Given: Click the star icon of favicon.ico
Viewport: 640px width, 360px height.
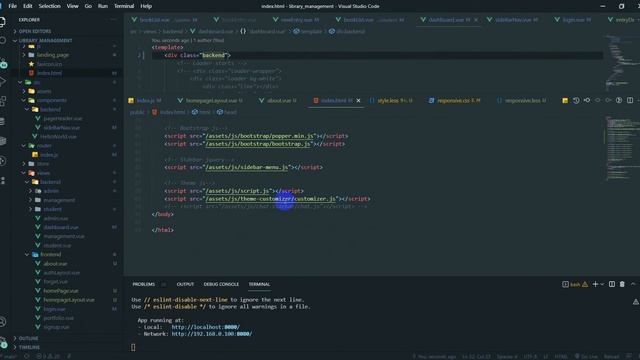Looking at the screenshot, I should pyautogui.click(x=31, y=64).
